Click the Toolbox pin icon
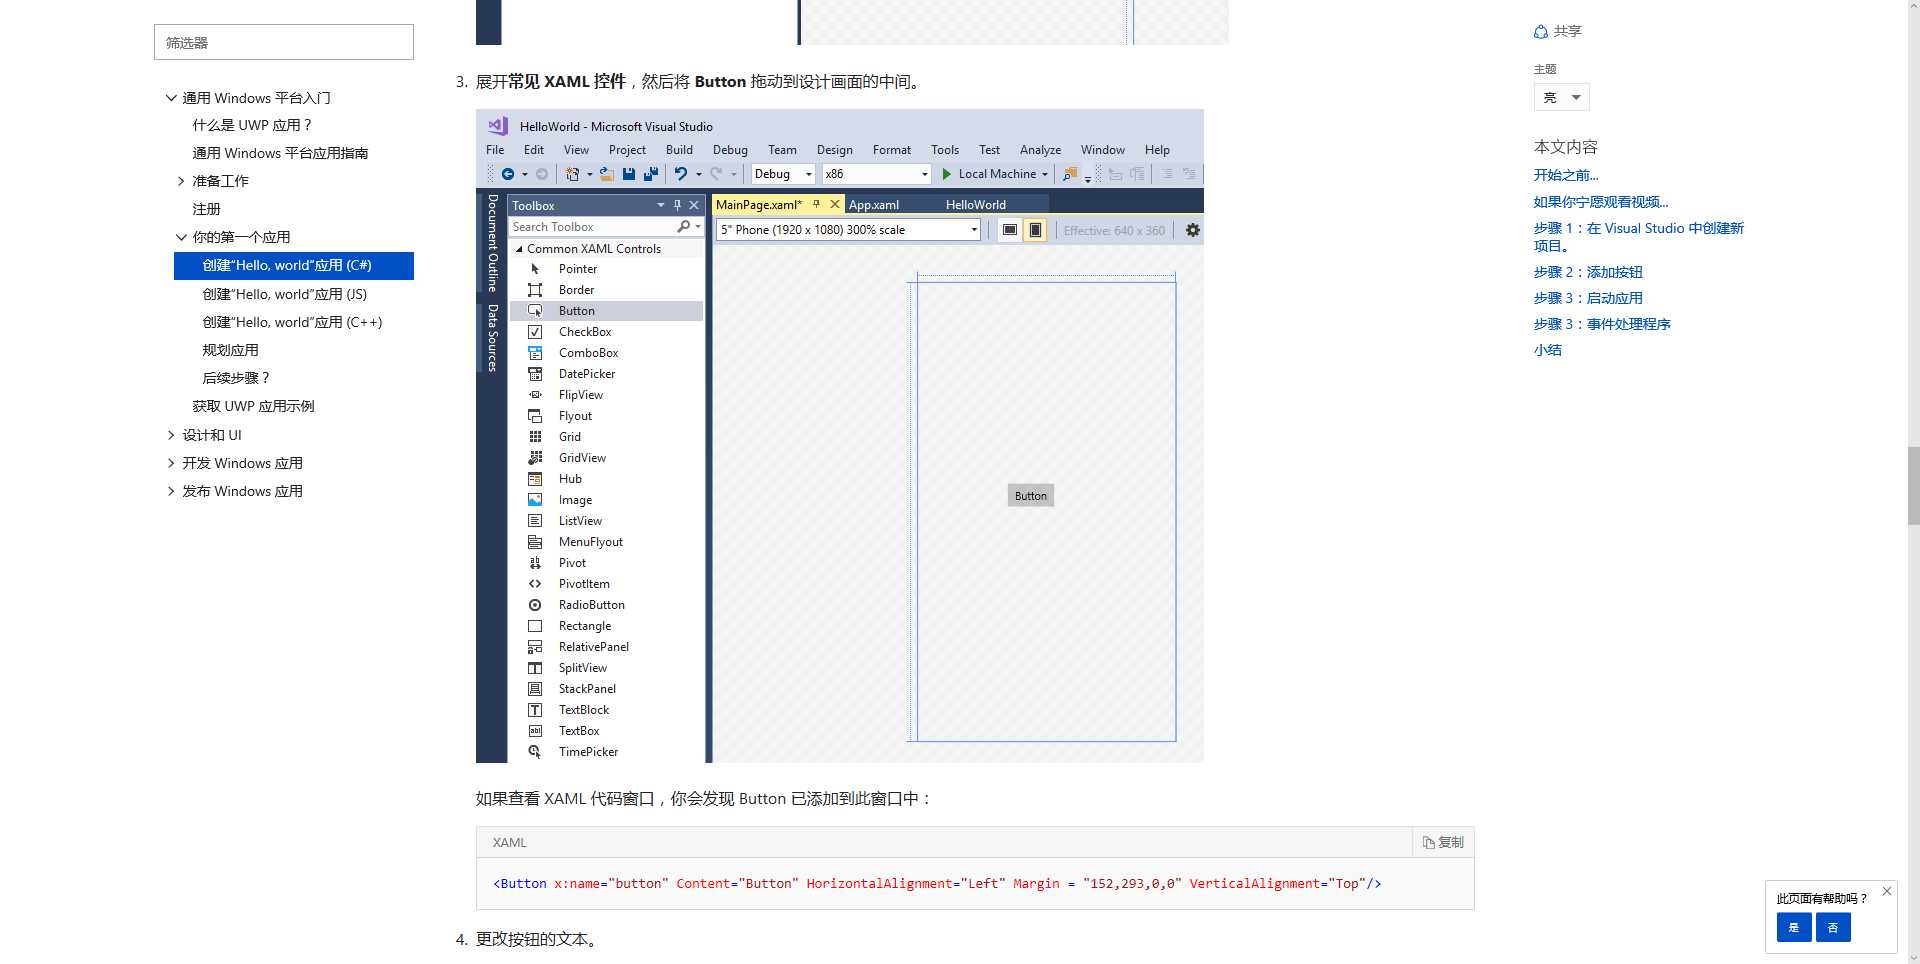 (677, 205)
